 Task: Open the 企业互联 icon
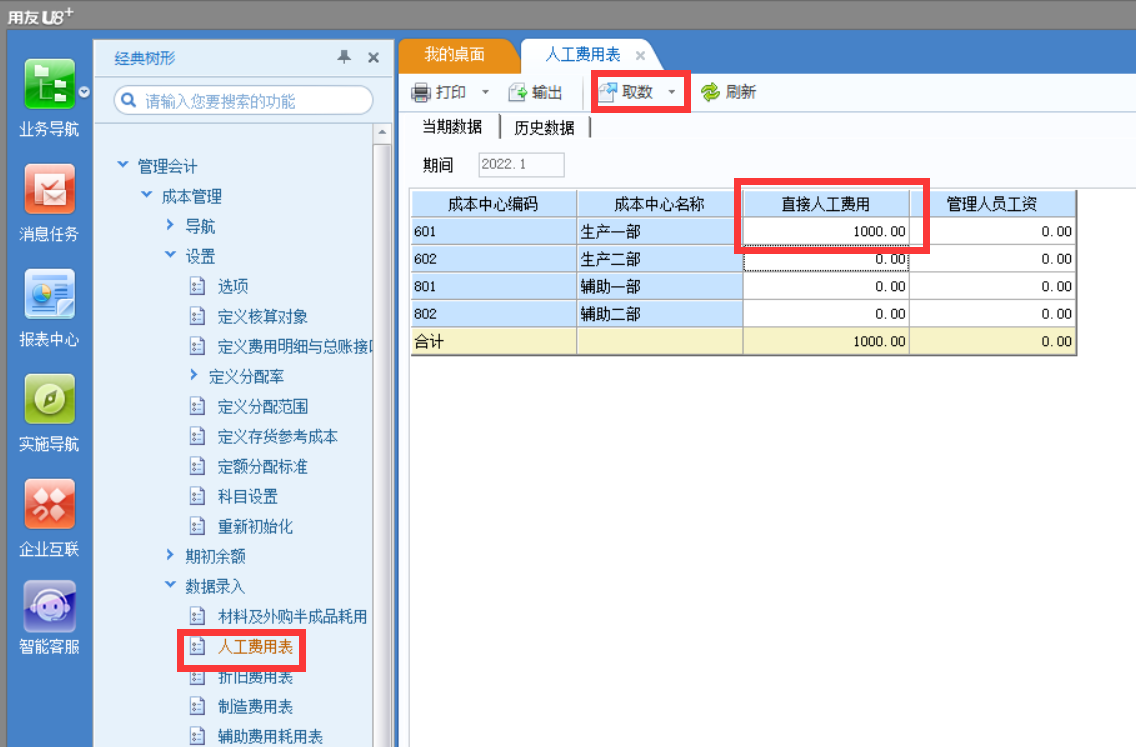click(x=49, y=504)
